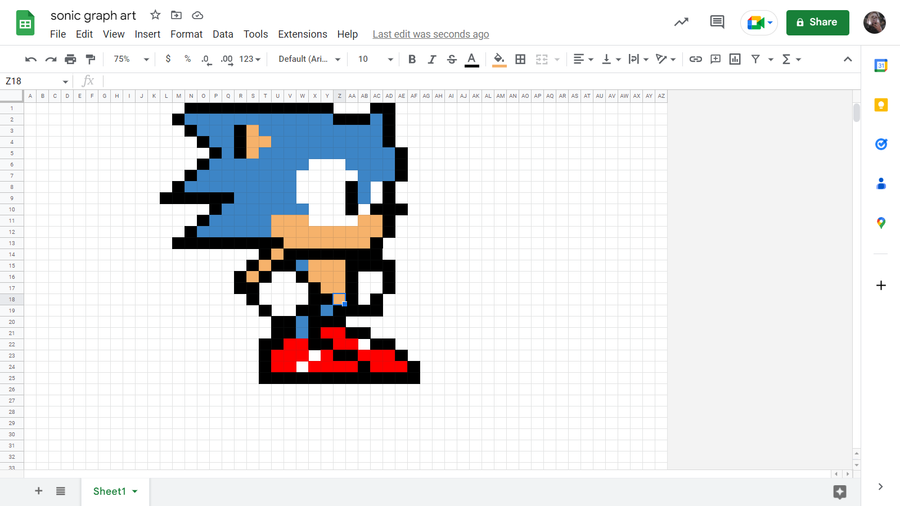Open vertical align dropdown

611,59
